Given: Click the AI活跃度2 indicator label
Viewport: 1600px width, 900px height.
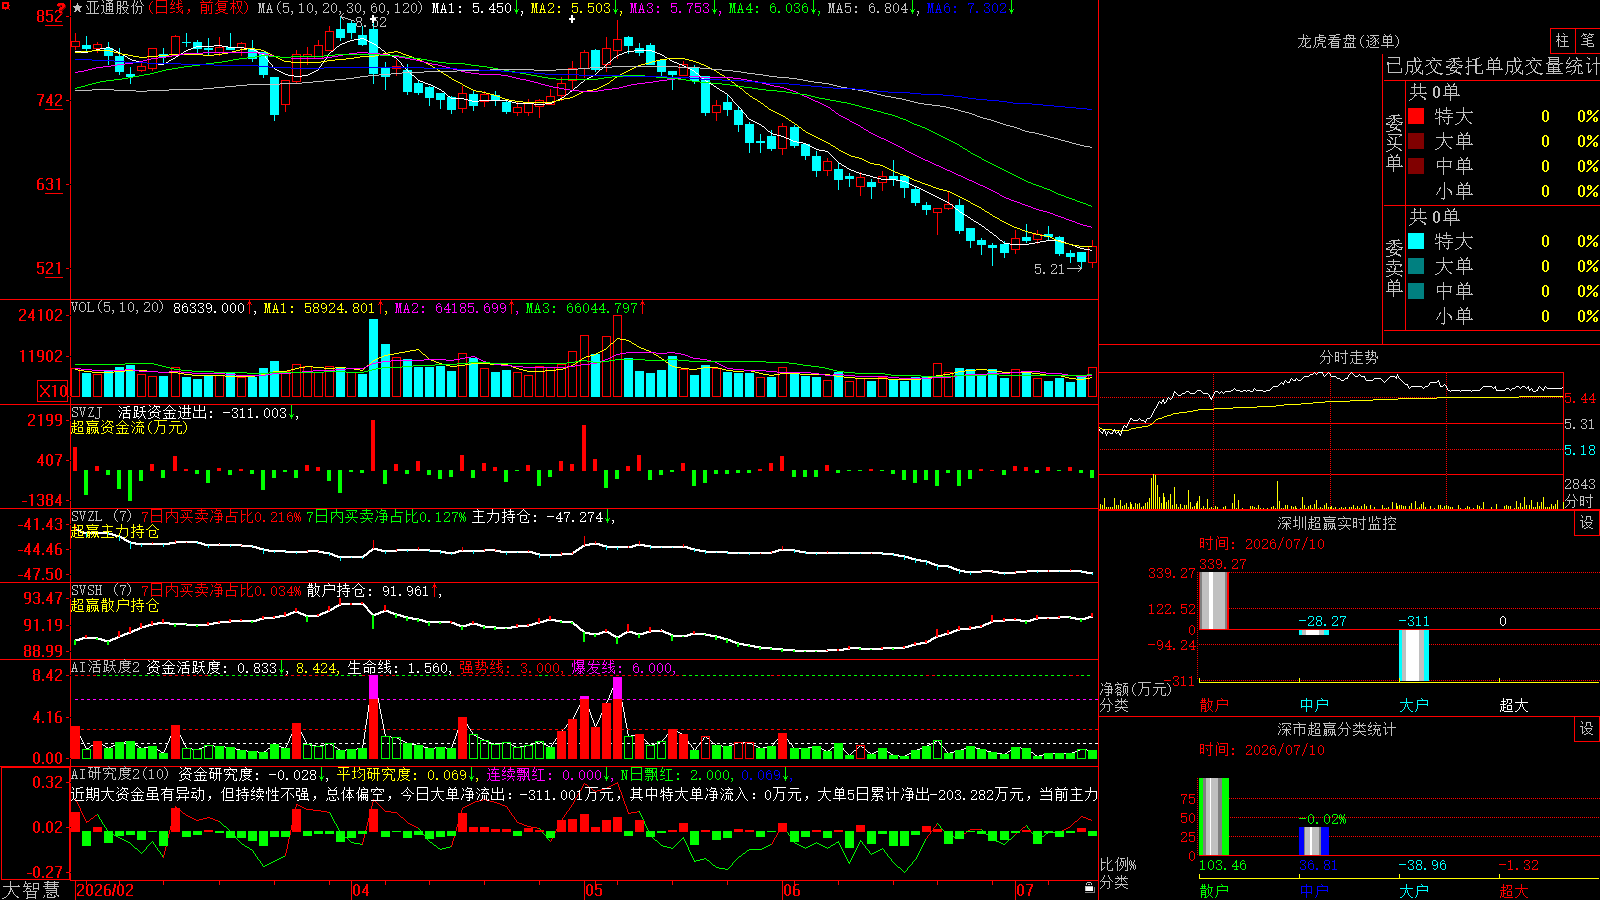Looking at the screenshot, I should (106, 667).
